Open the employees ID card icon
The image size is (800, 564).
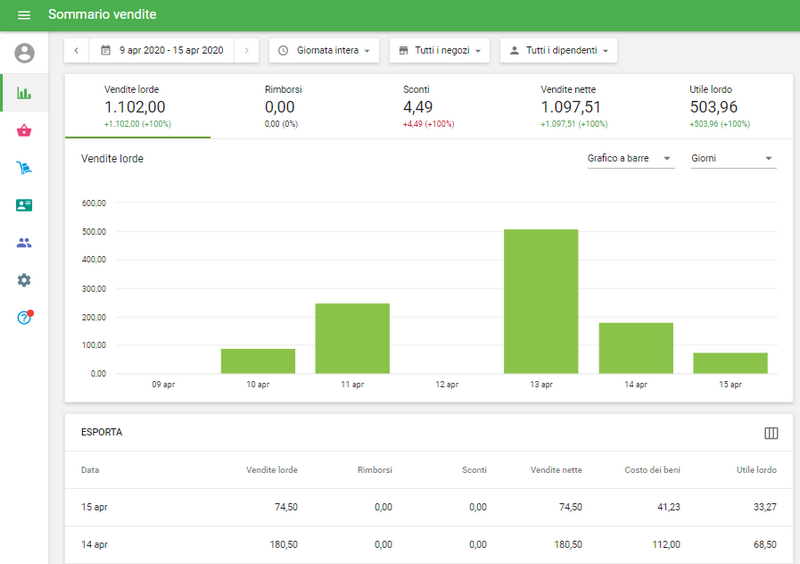24,205
